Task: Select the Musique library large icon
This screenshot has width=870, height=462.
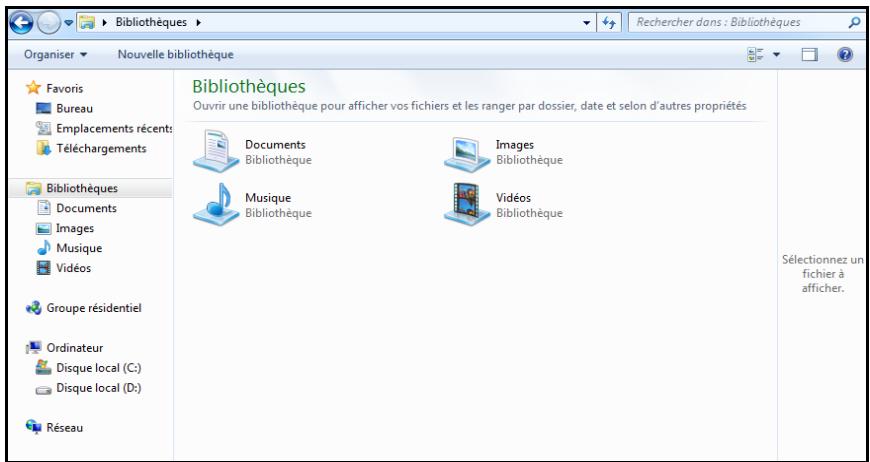Action: click(216, 204)
